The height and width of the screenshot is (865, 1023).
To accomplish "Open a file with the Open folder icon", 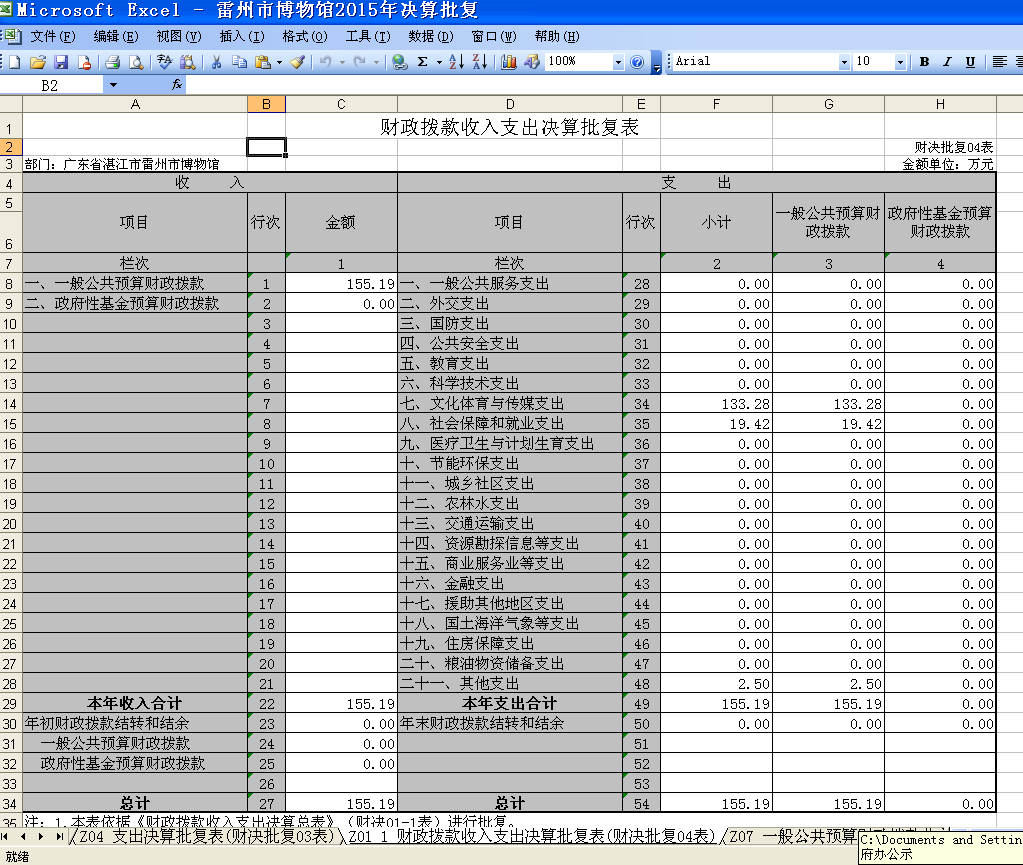I will [38, 62].
